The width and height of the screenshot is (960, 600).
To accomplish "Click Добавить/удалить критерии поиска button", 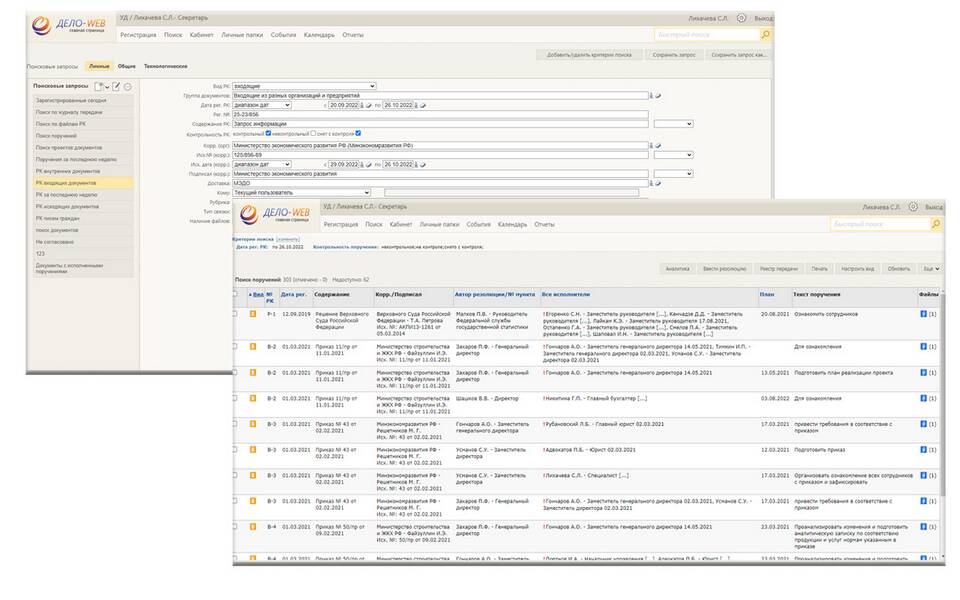I will [589, 55].
